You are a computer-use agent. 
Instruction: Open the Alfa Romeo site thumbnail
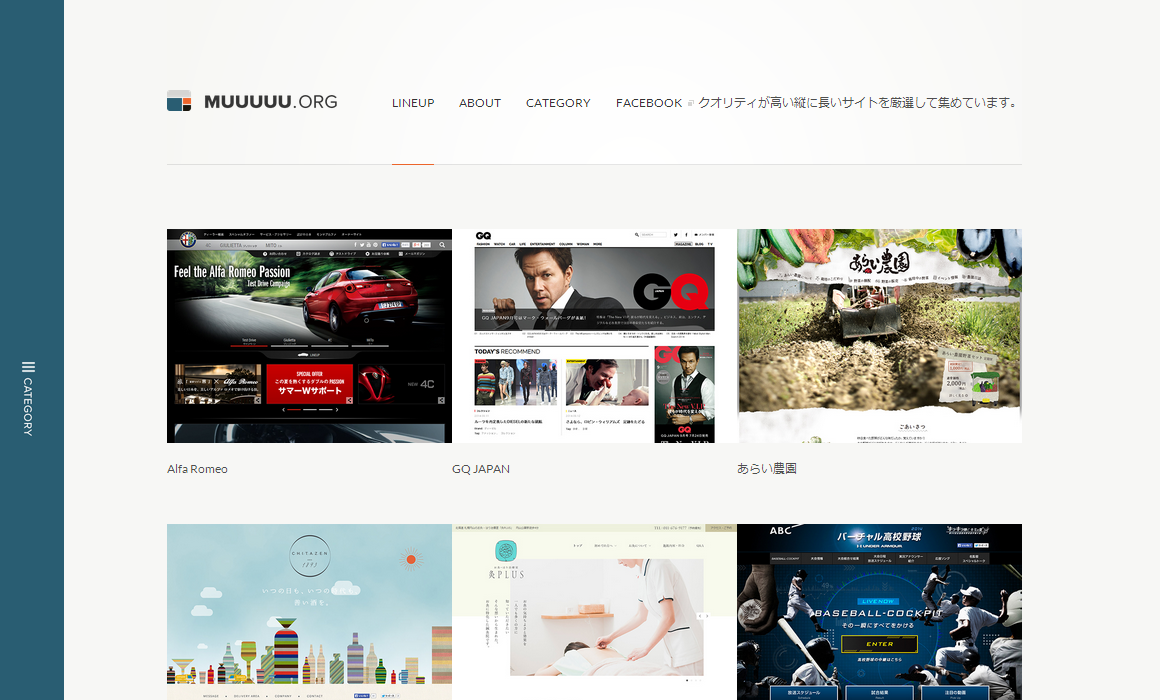(x=309, y=336)
